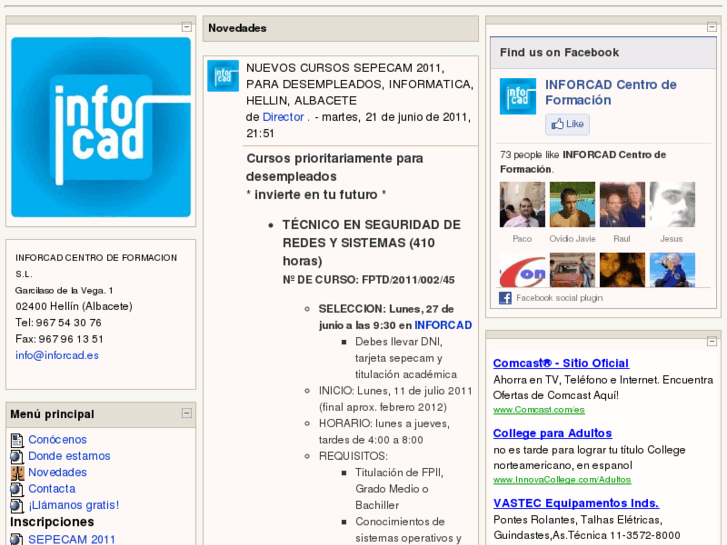Collapse the ads block with its minus icon
727x545 pixels.
[x=712, y=341]
